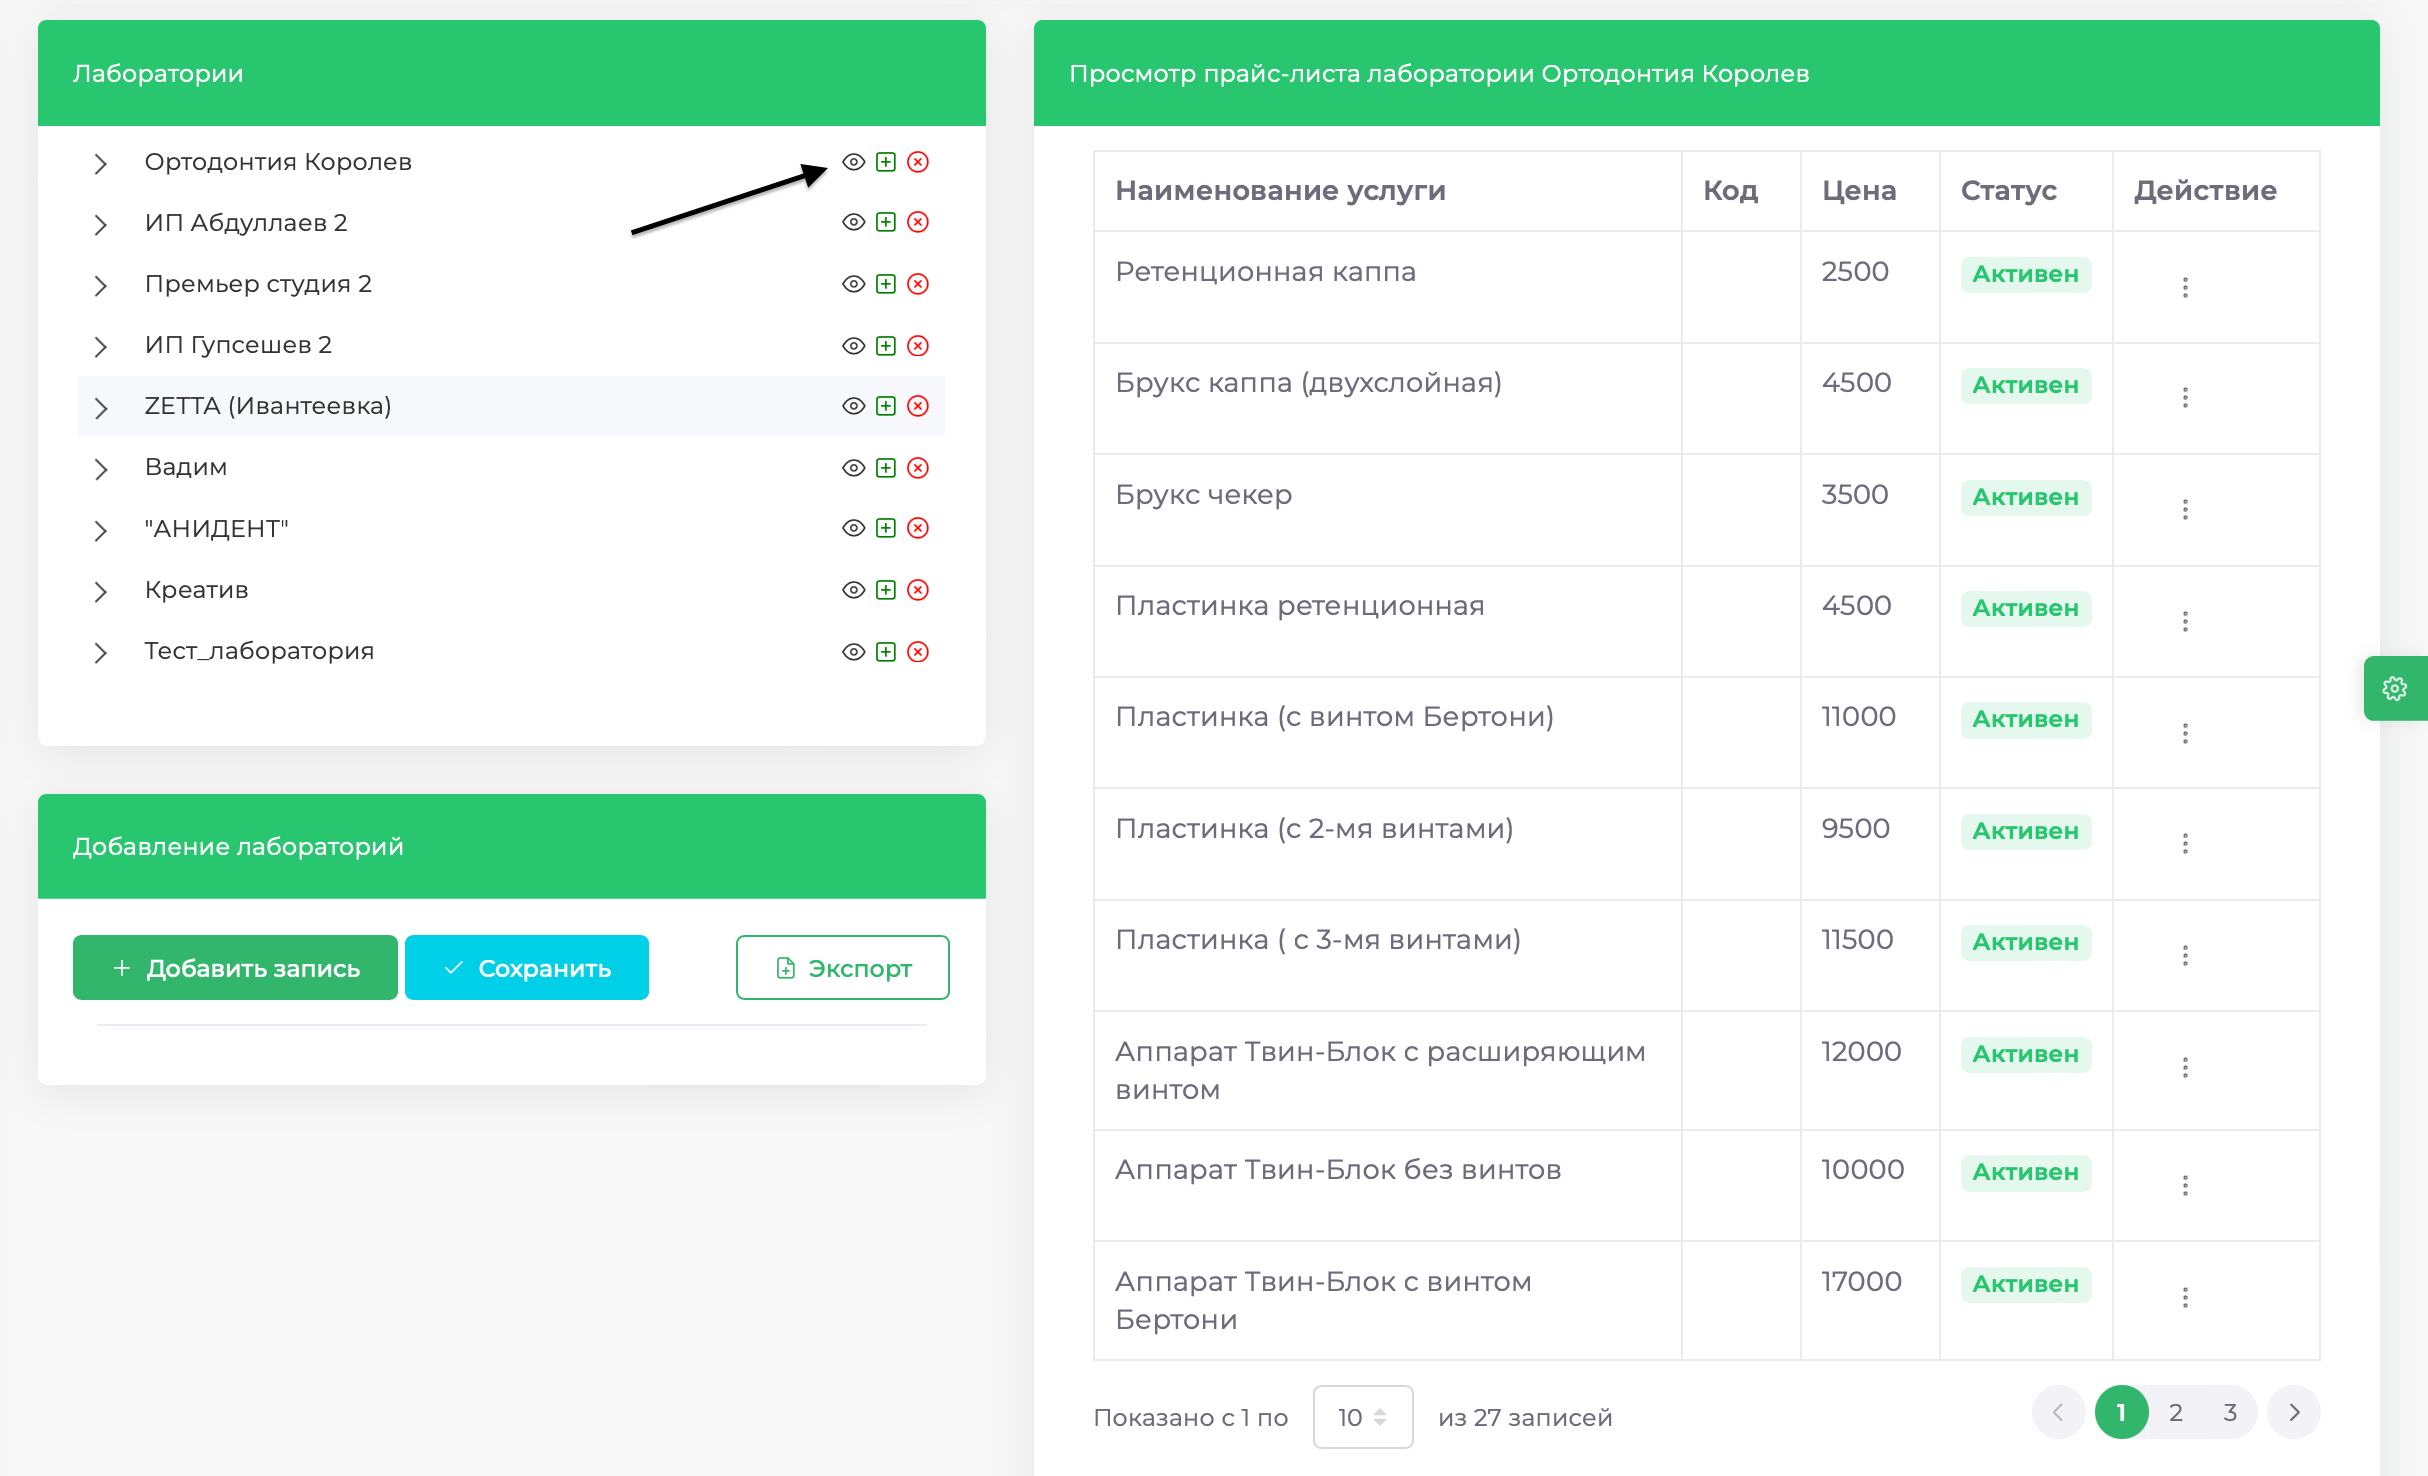
Task: Click Пластинка (с винтом Бертони) service name
Action: [x=1334, y=717]
